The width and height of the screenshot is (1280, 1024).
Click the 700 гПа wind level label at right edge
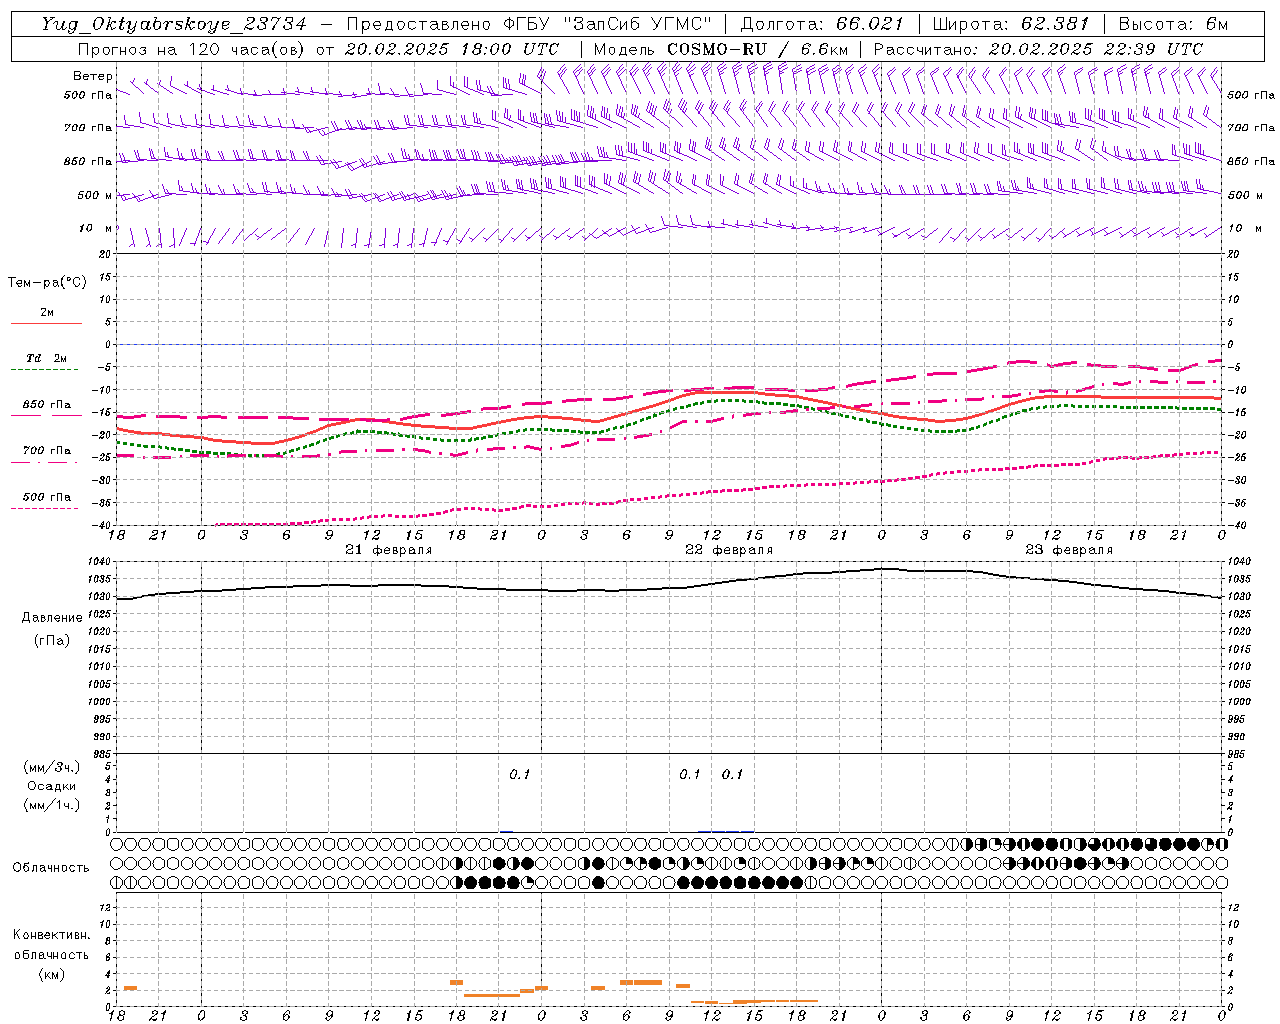(1251, 128)
